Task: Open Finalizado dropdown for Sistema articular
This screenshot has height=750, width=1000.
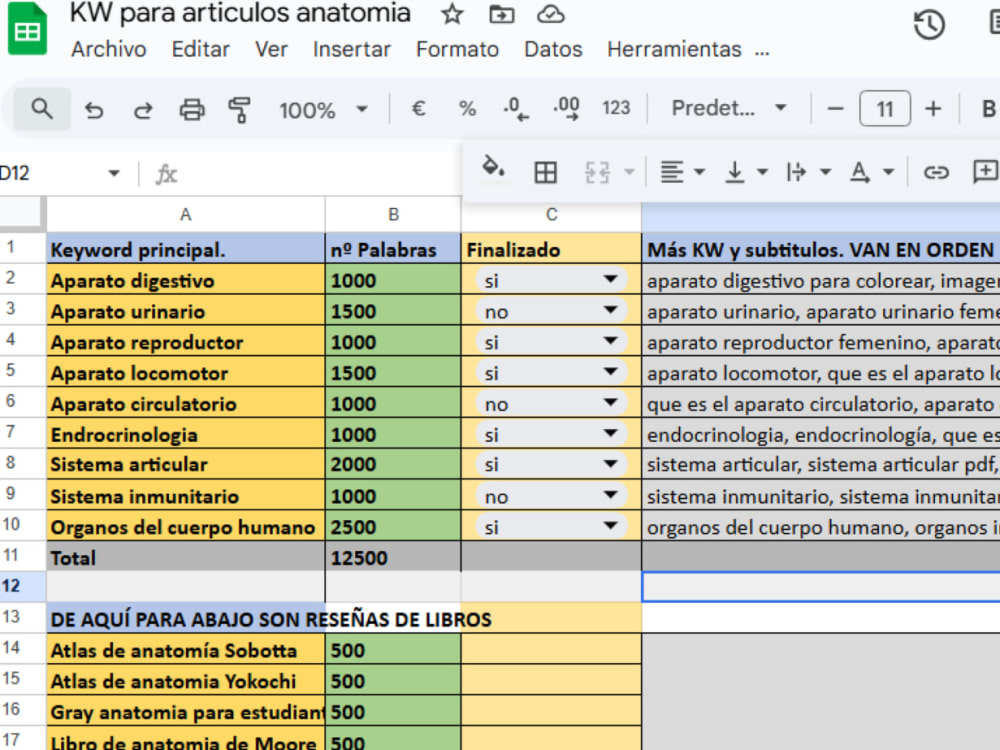Action: coord(611,464)
